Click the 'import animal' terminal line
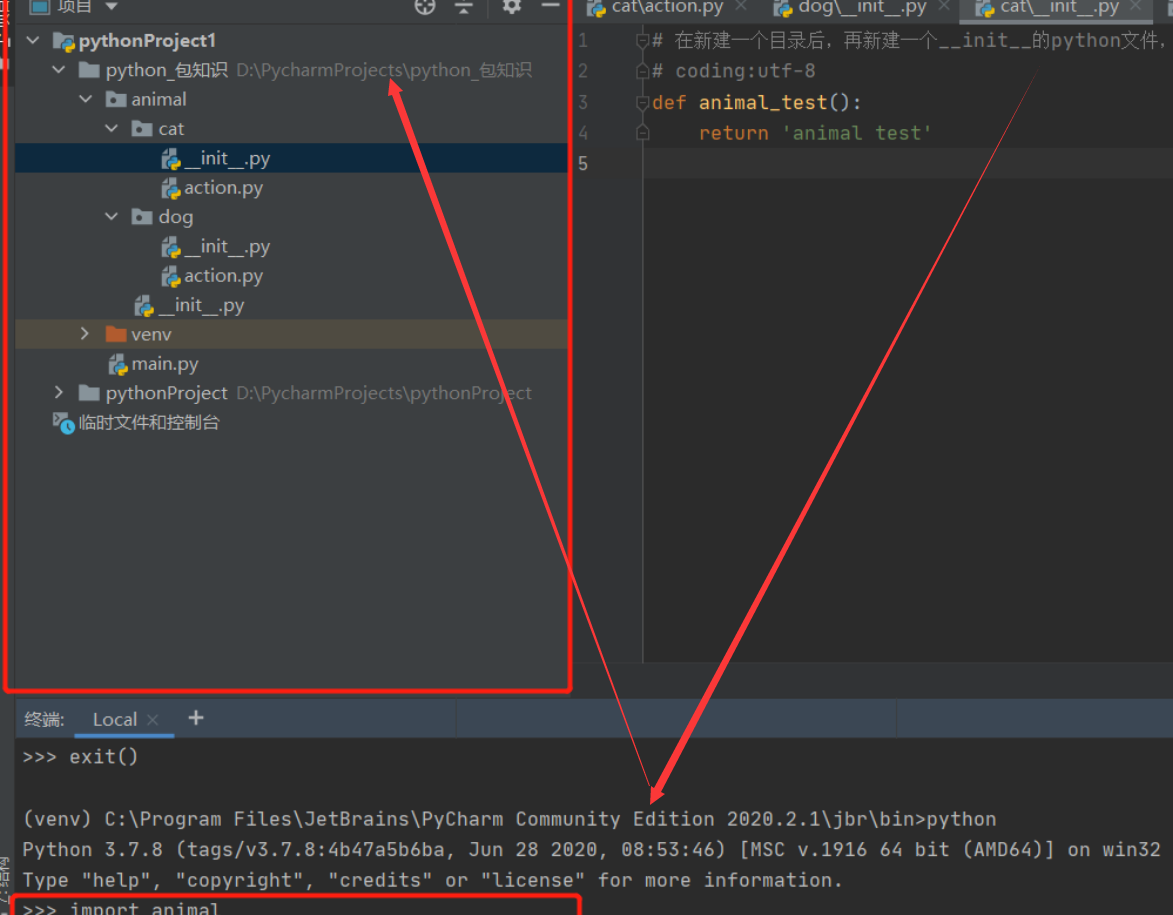1173x915 pixels. [121, 908]
